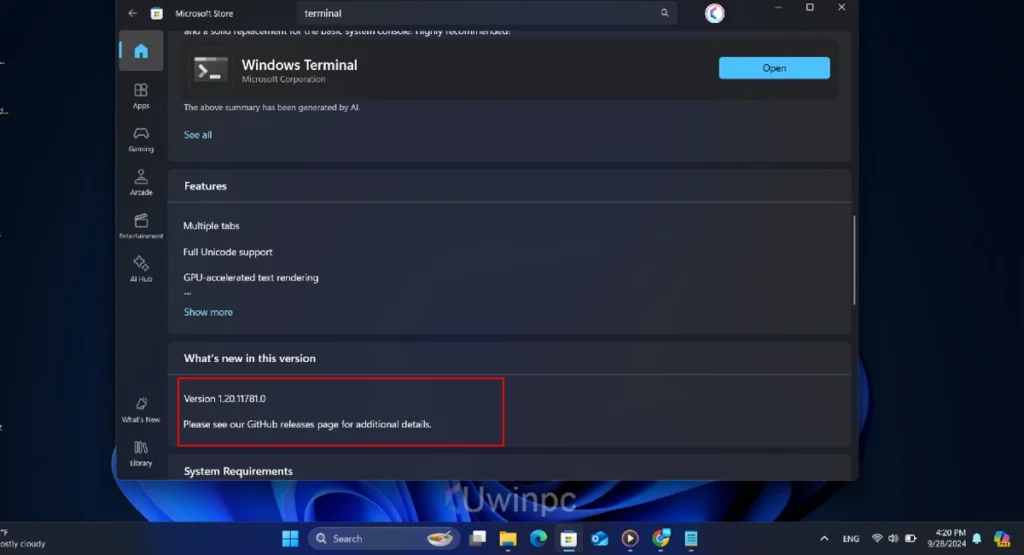This screenshot has width=1024, height=555.
Task: Click the search magnifier icon
Action: 664,13
